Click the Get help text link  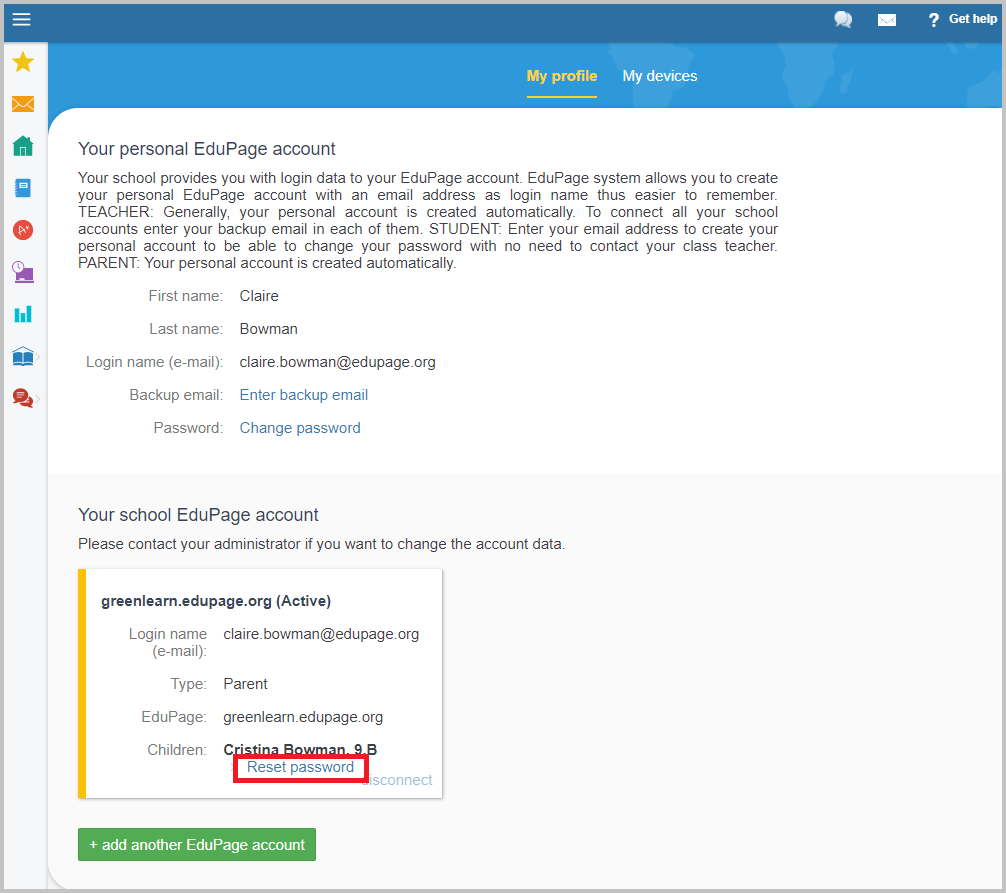point(973,19)
